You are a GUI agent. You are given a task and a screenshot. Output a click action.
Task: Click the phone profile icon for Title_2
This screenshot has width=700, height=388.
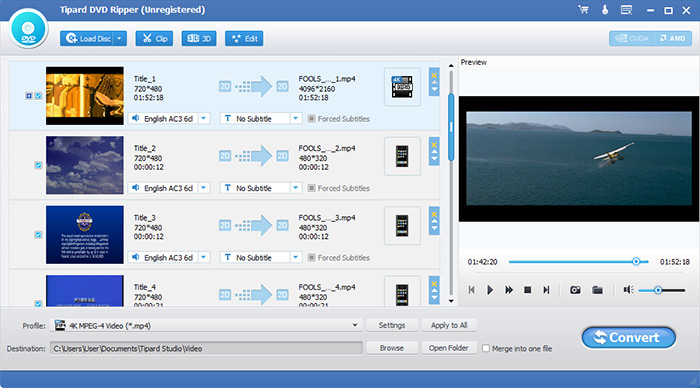pos(402,156)
